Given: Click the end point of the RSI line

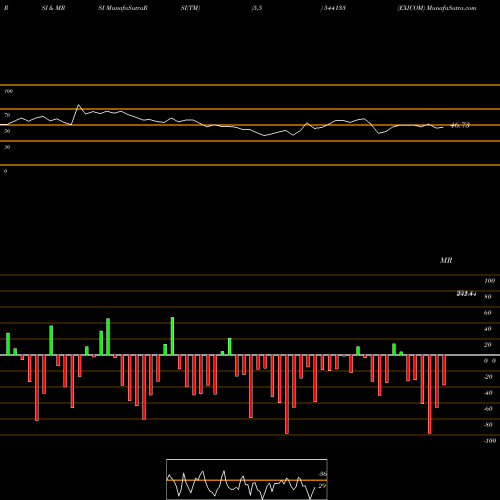Looking at the screenshot, I should pos(443,128).
